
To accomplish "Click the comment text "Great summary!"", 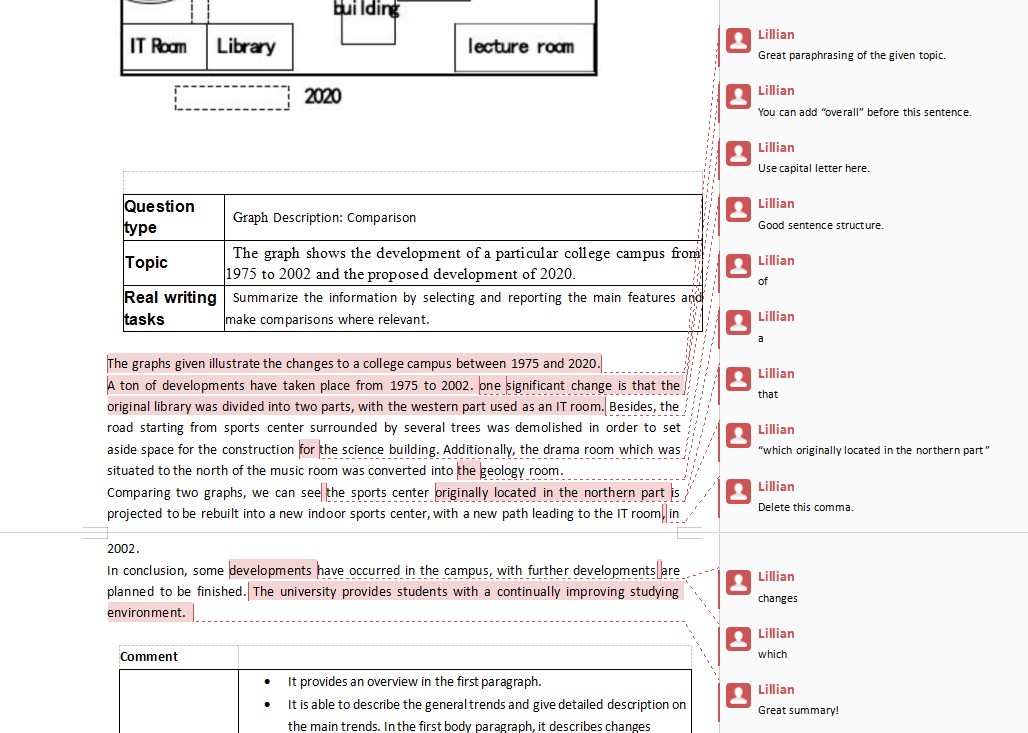I will [x=798, y=710].
